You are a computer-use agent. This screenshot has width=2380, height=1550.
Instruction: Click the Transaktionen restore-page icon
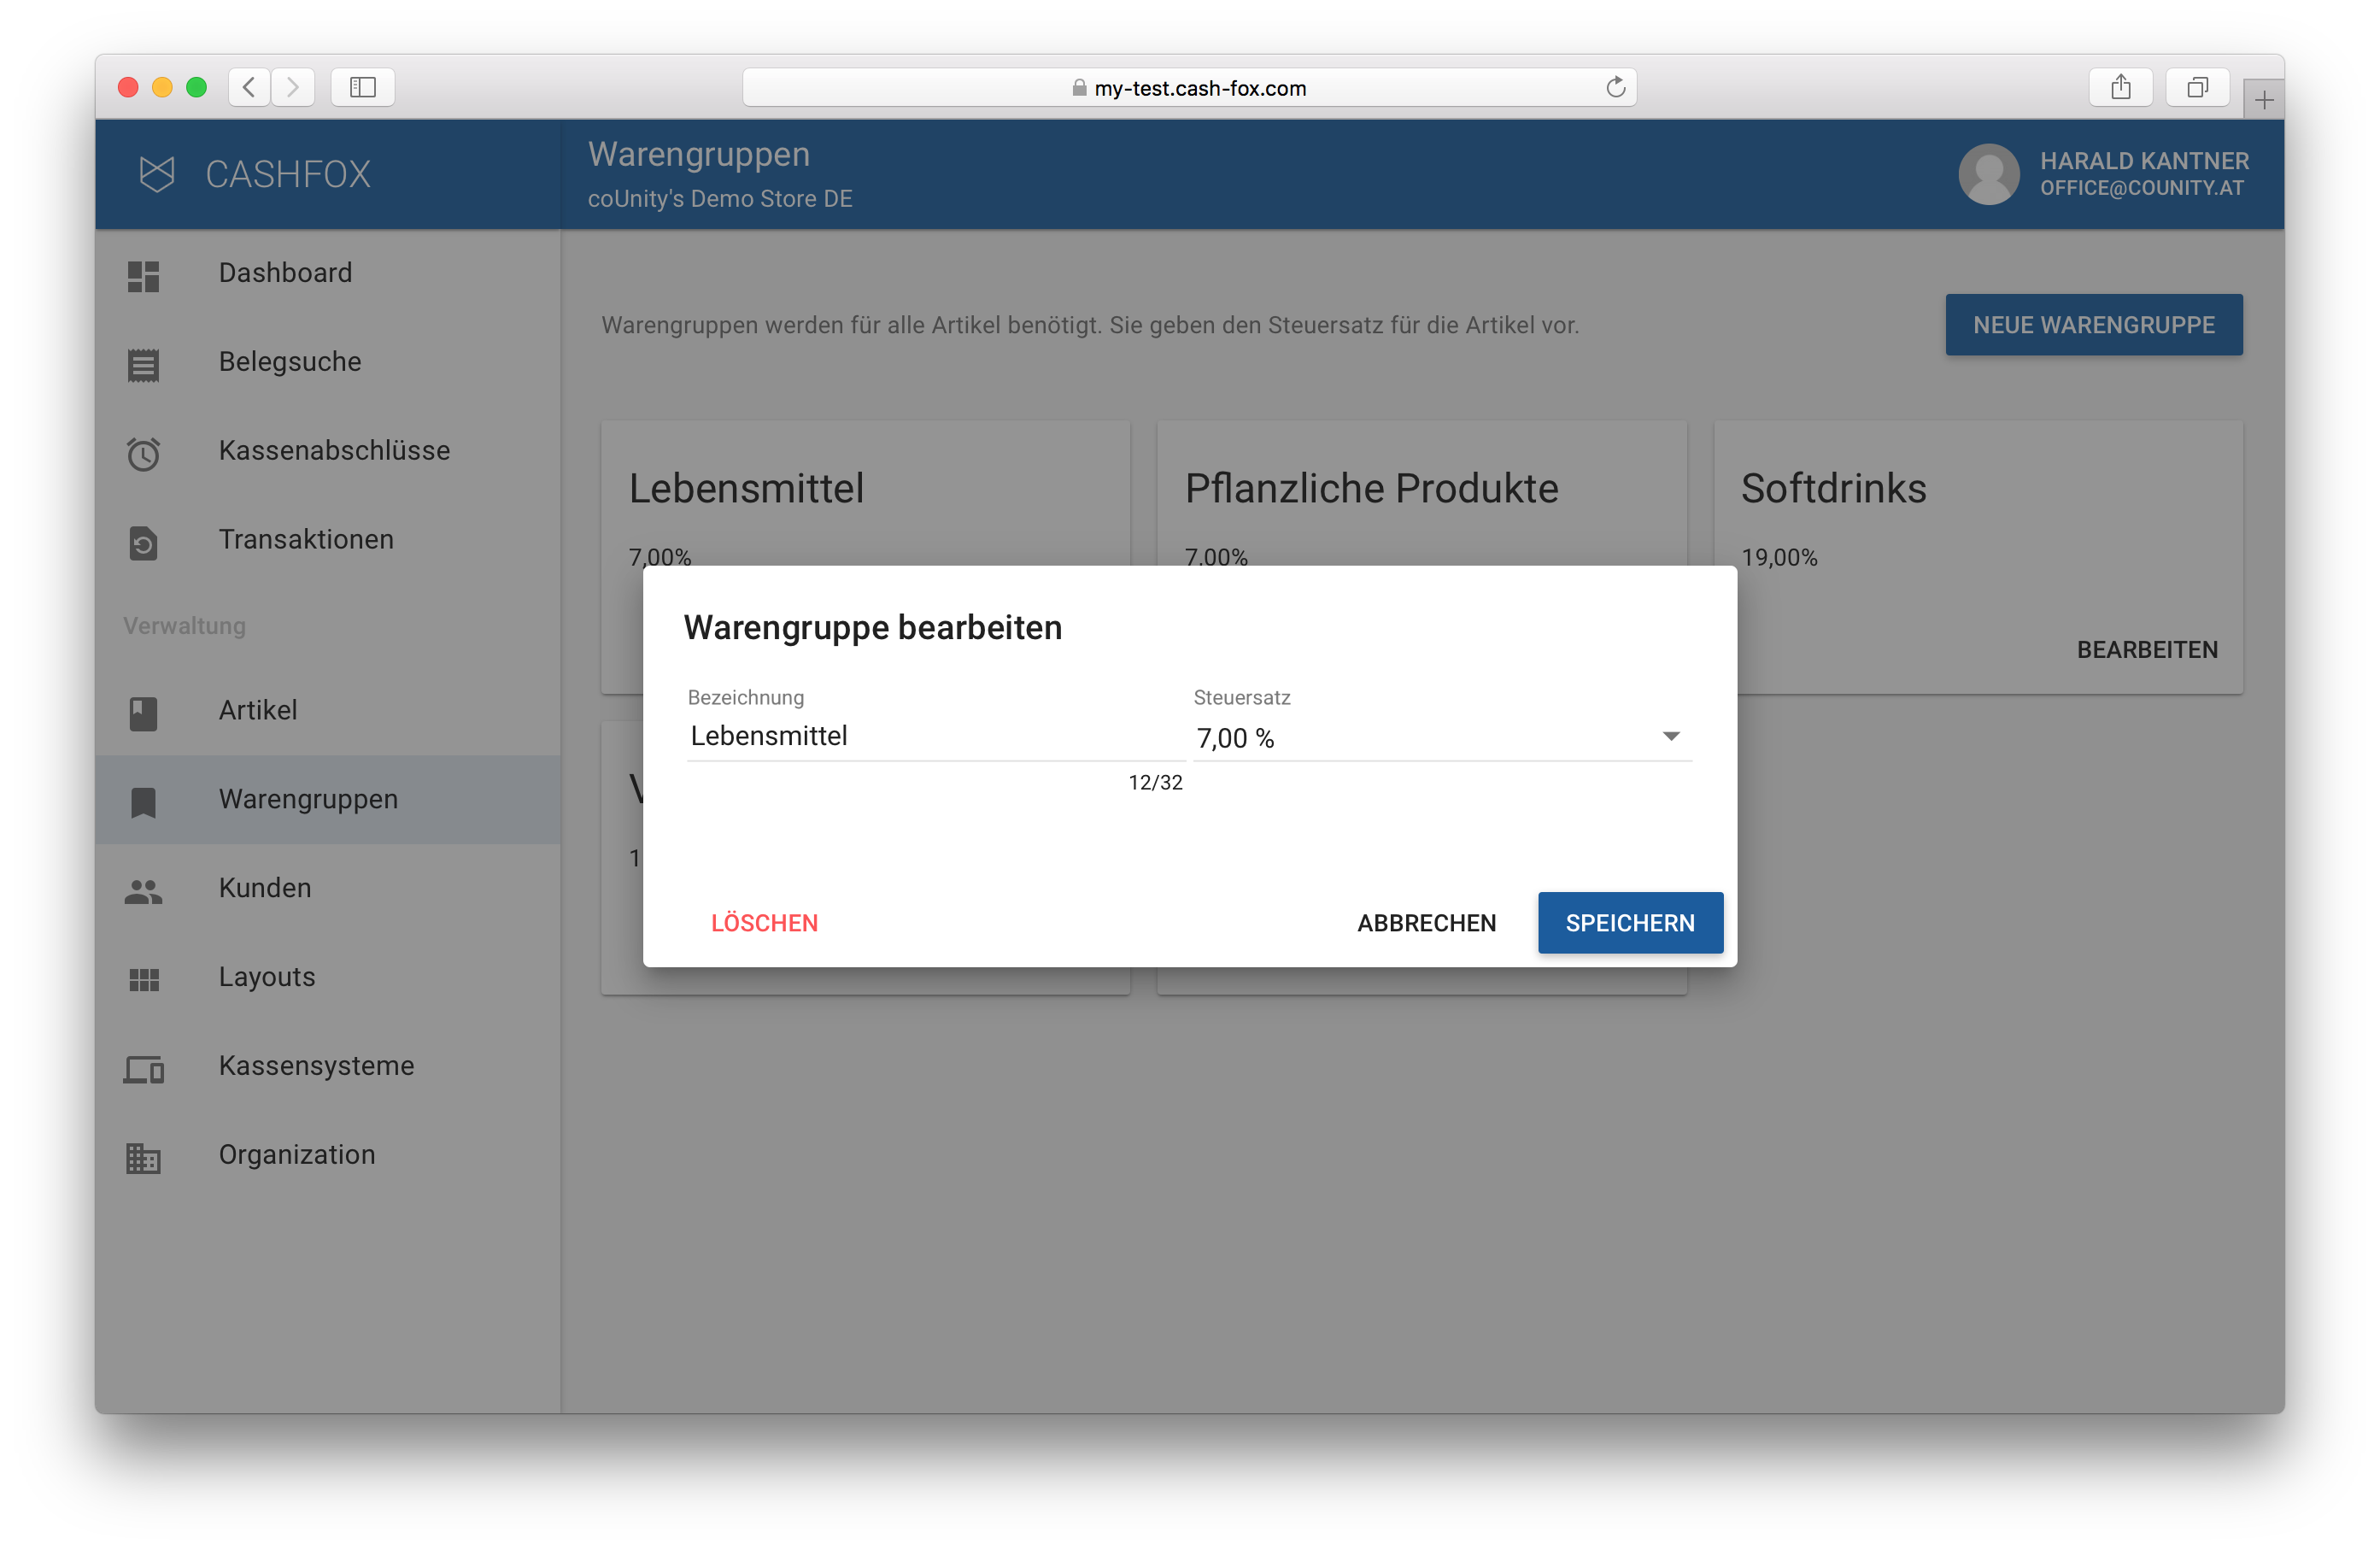pos(143,543)
